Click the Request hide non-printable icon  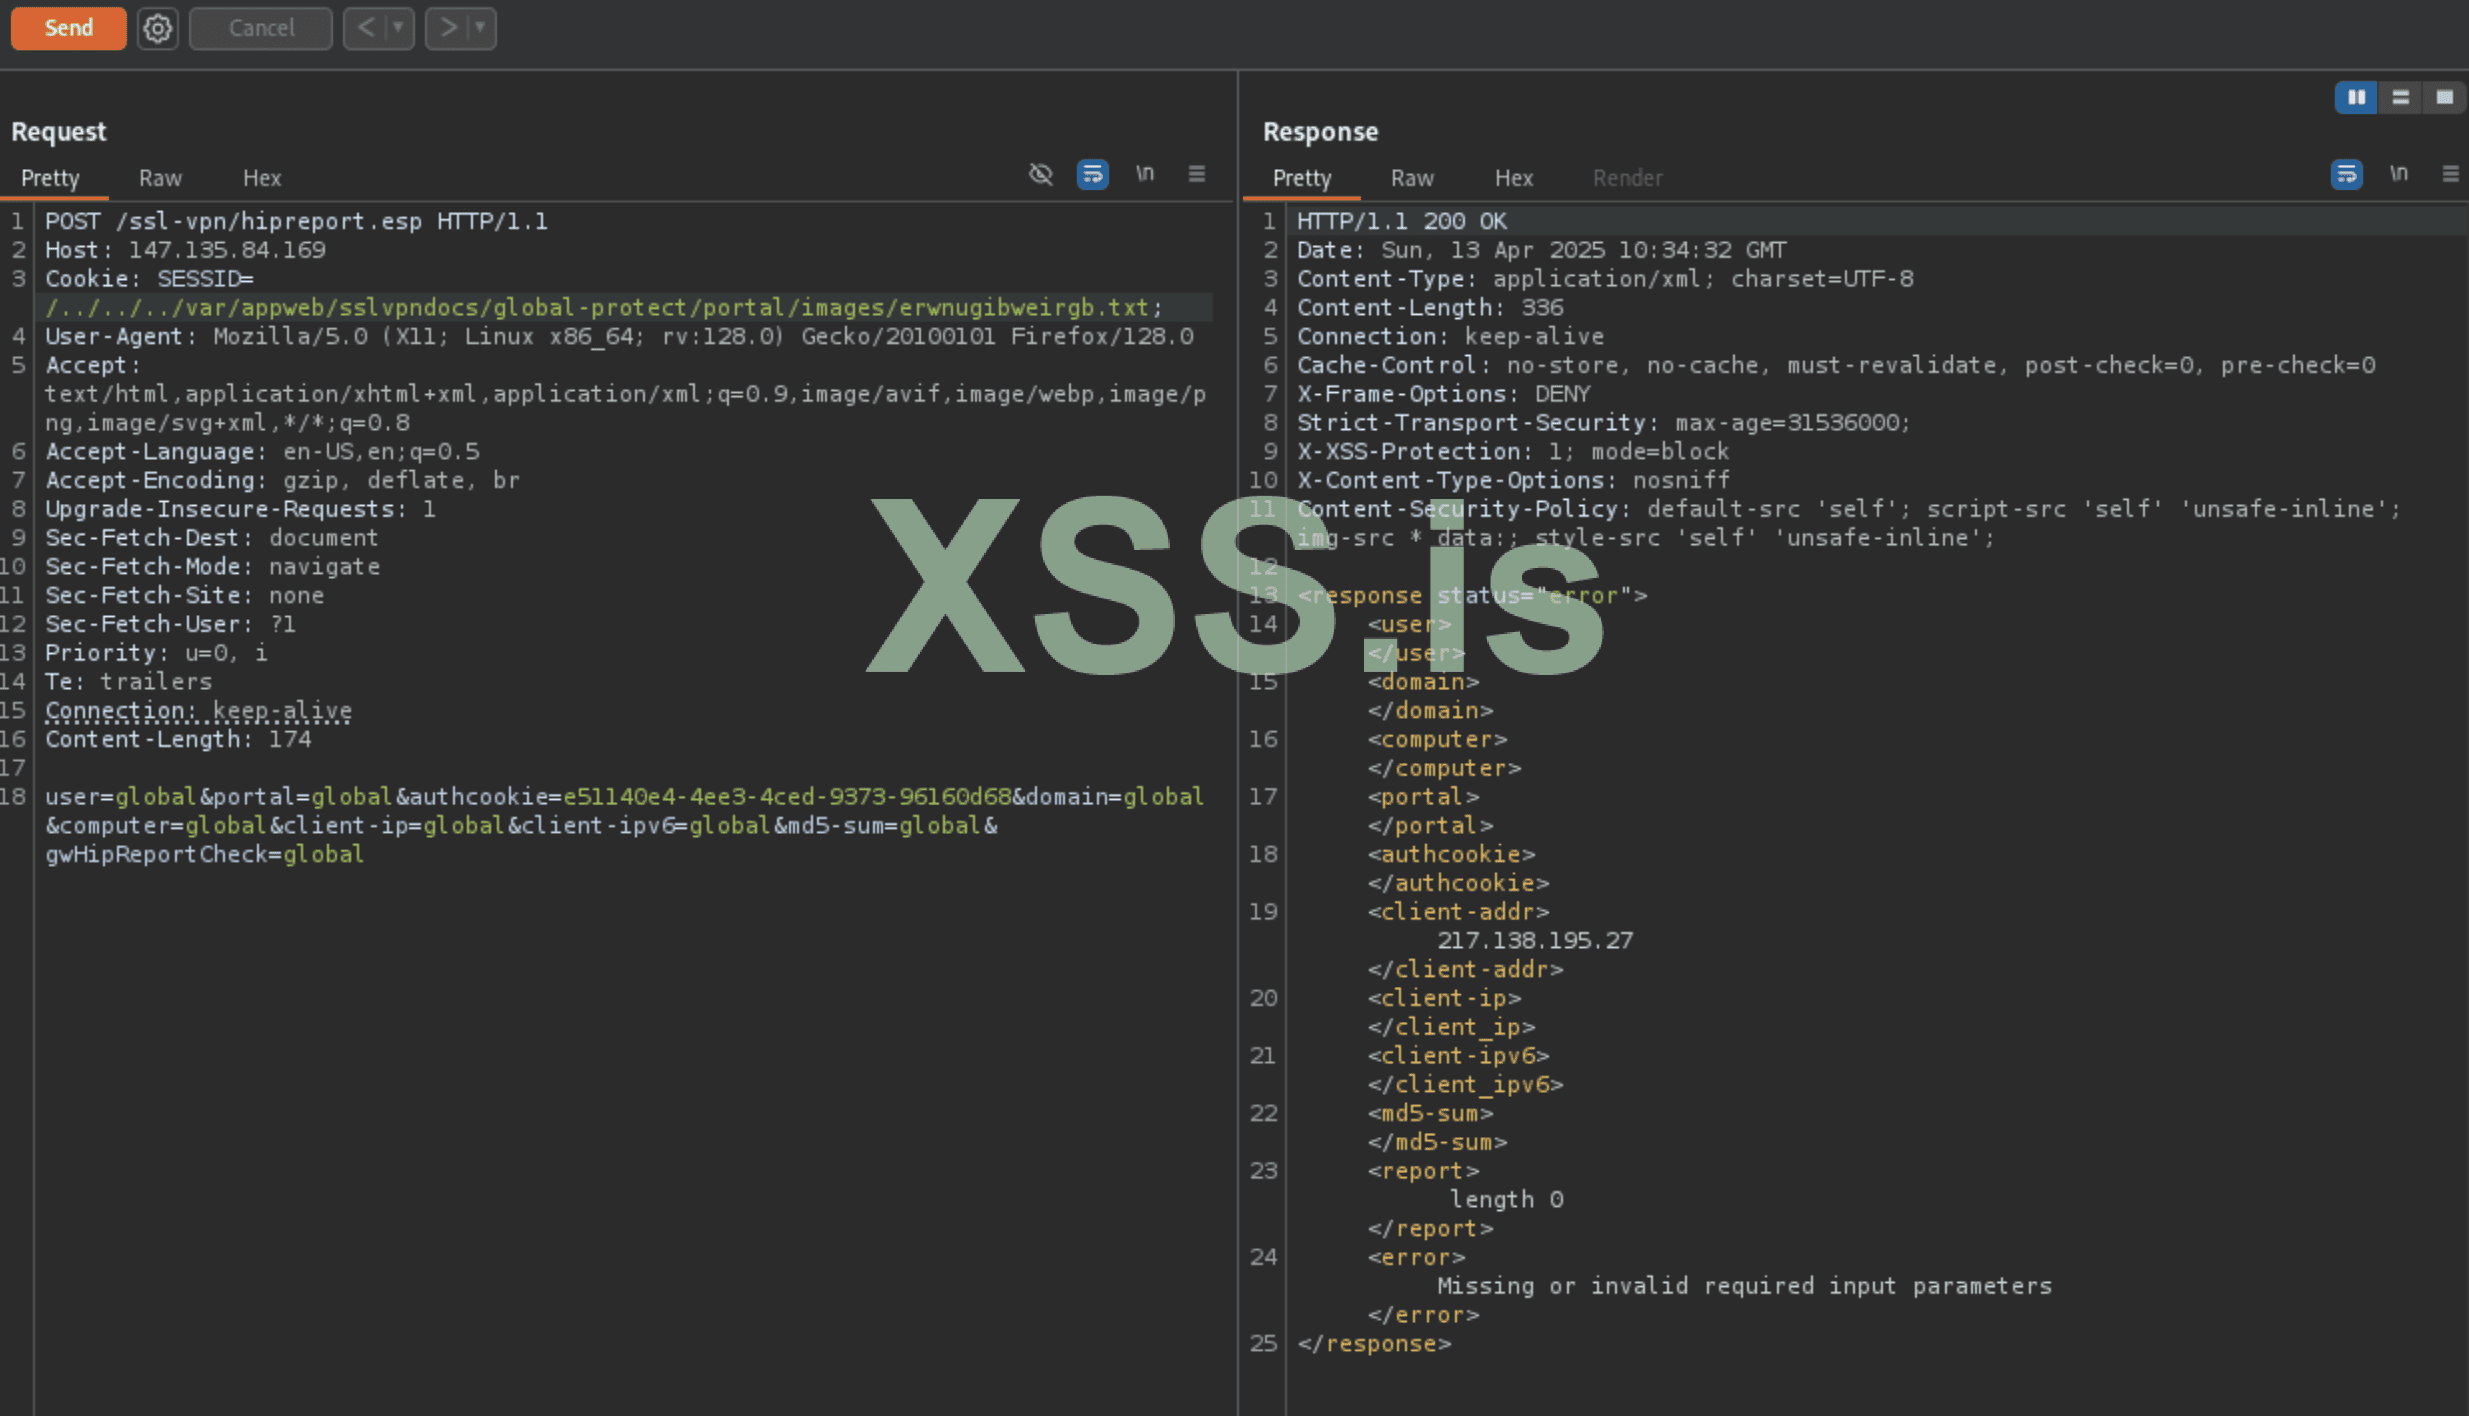pos(1041,174)
